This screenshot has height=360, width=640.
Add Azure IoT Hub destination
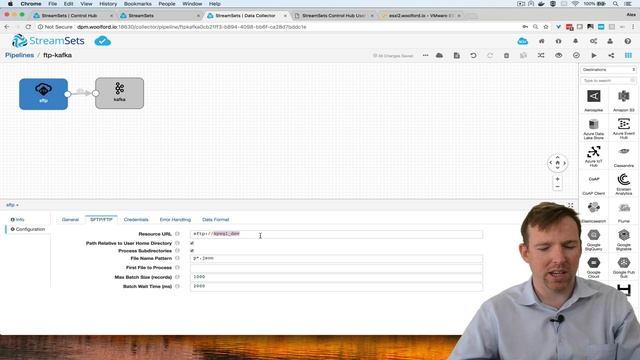tap(593, 156)
